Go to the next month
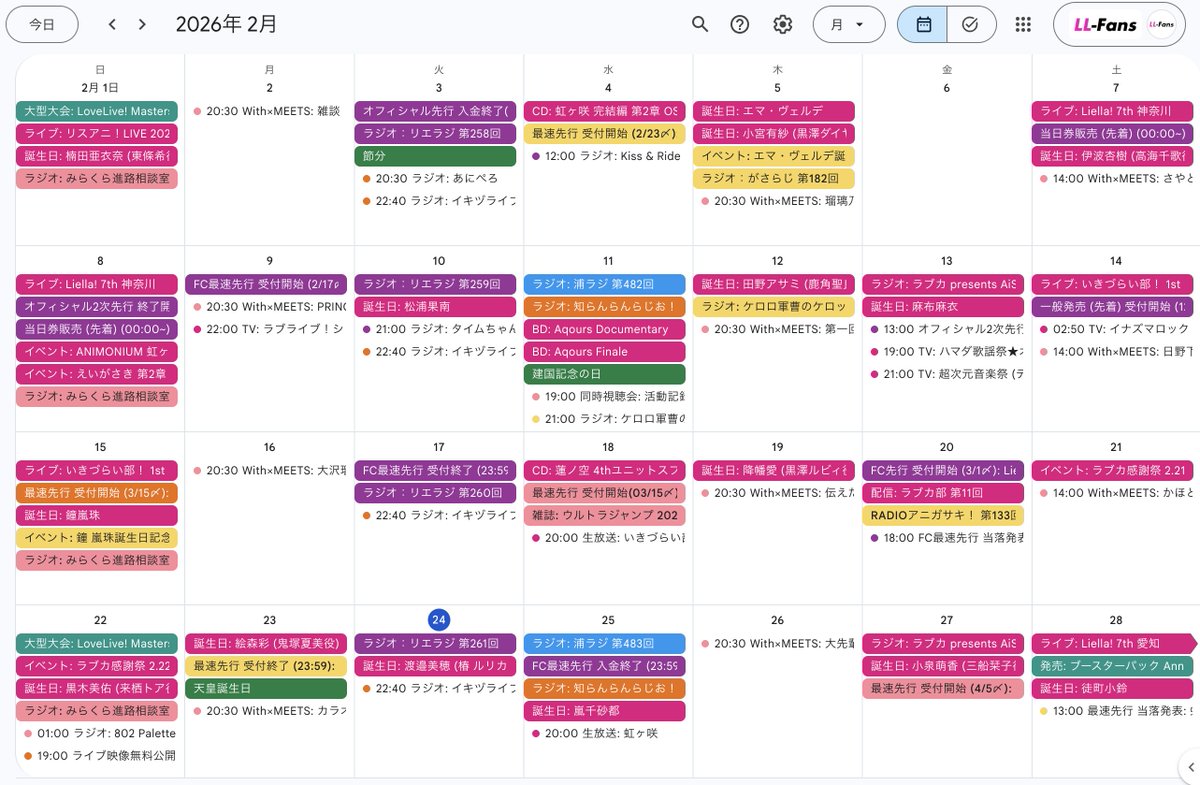The width and height of the screenshot is (1200, 785). tap(142, 25)
